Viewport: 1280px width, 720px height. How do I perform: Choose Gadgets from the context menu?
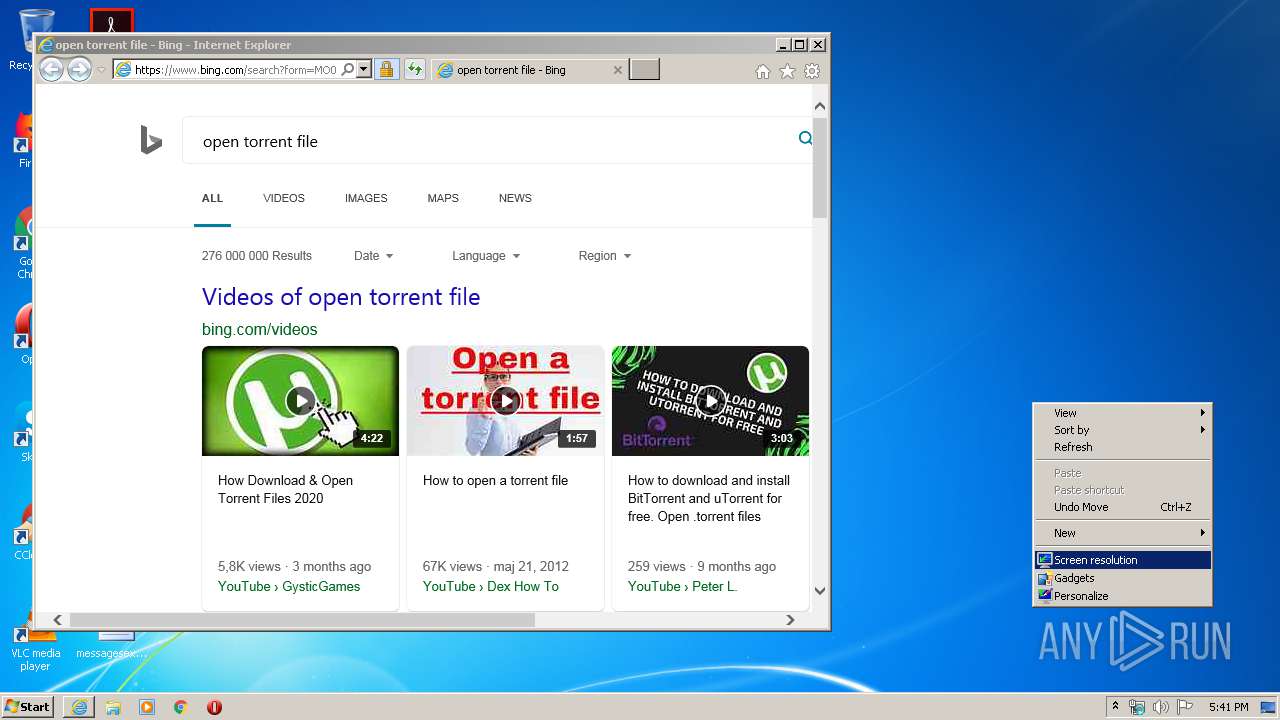pyautogui.click(x=1122, y=578)
